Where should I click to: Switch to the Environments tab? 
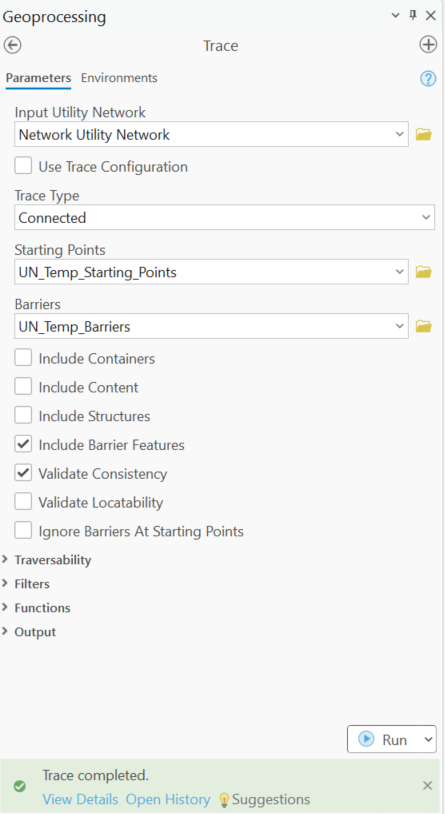pos(119,78)
